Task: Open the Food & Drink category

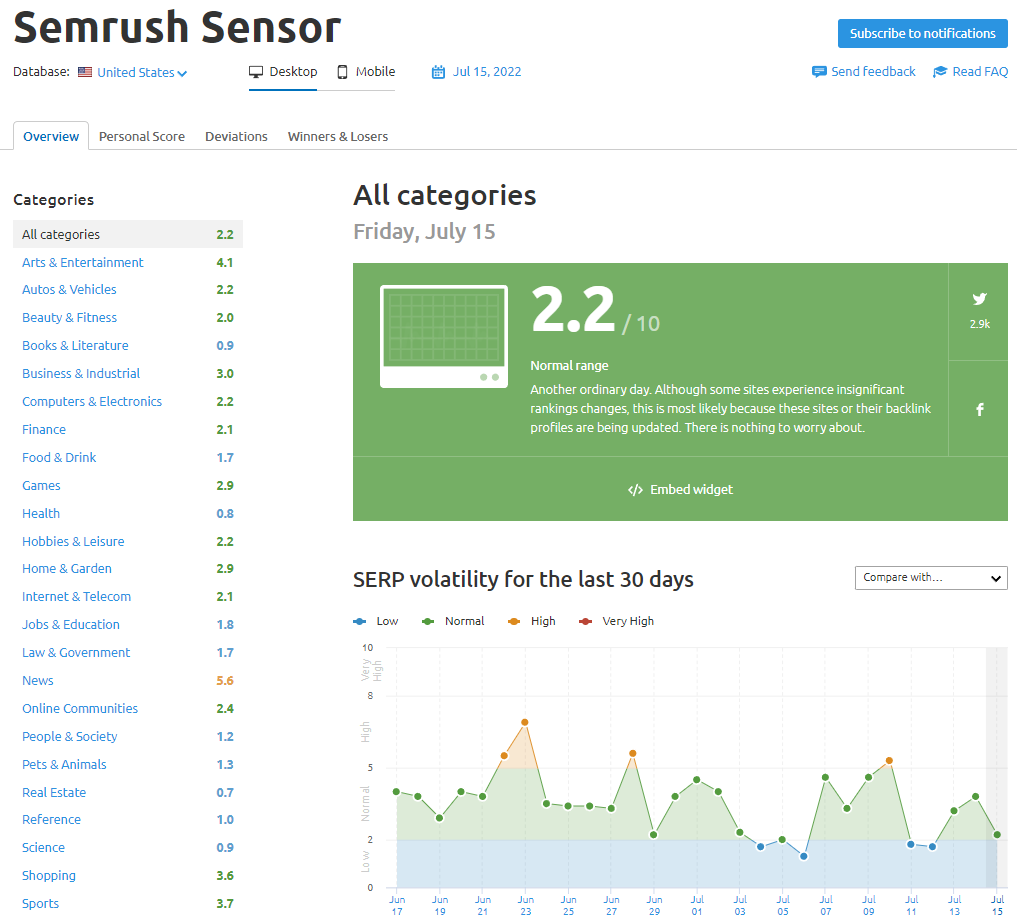Action: (x=59, y=458)
